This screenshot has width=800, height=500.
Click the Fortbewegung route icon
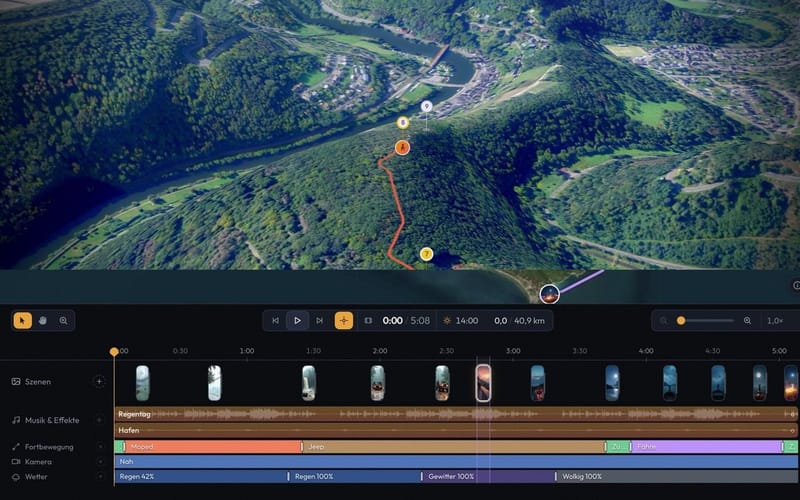coord(16,447)
